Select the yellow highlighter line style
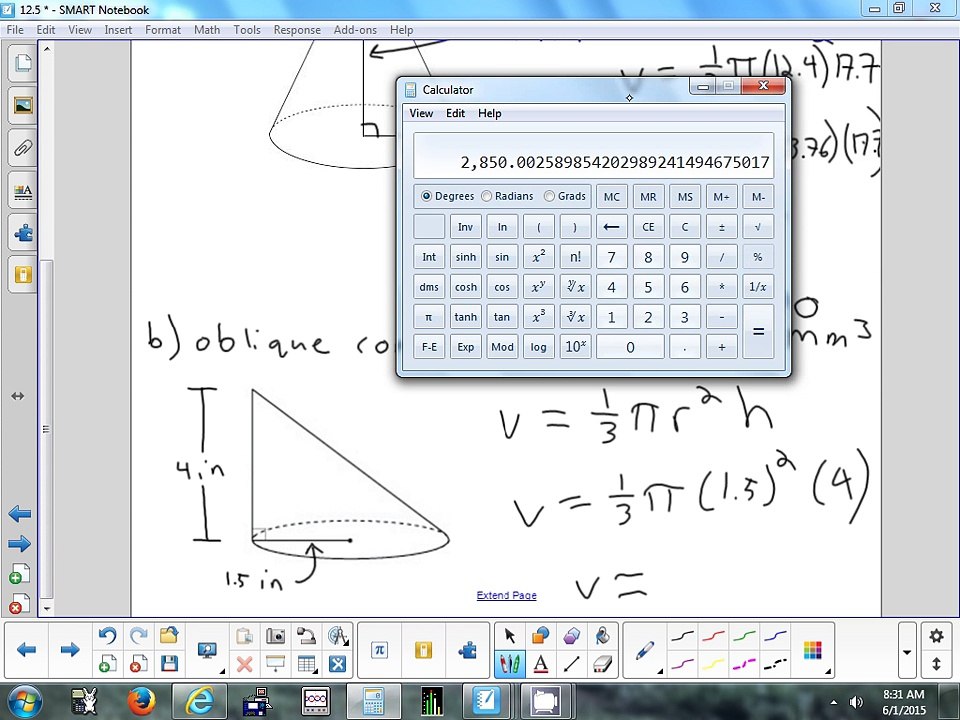Image resolution: width=960 pixels, height=720 pixels. tap(713, 664)
